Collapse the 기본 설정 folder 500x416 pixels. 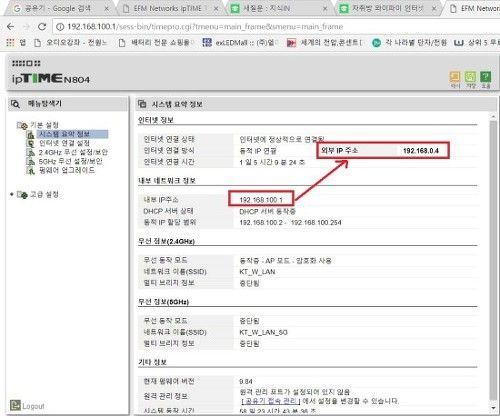(x=22, y=125)
